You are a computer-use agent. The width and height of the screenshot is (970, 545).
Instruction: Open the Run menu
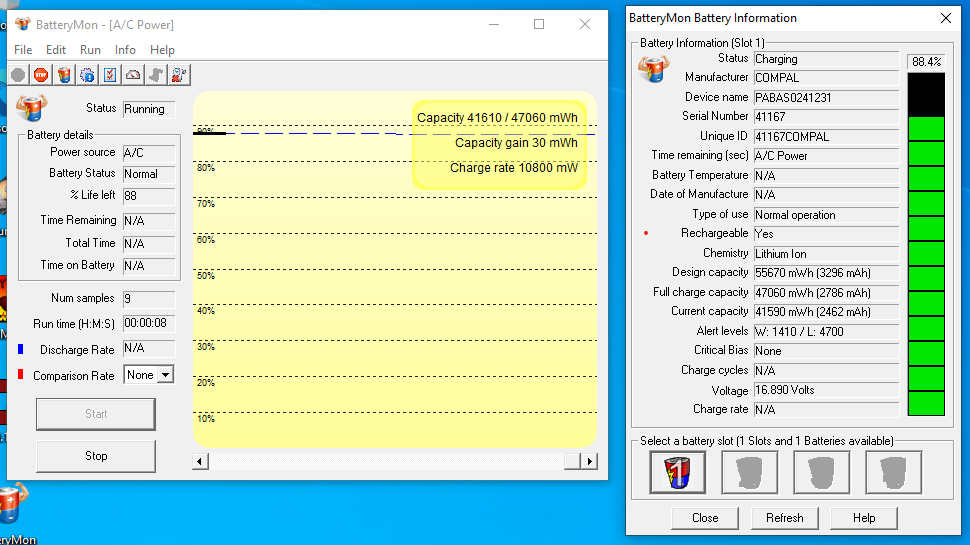90,50
